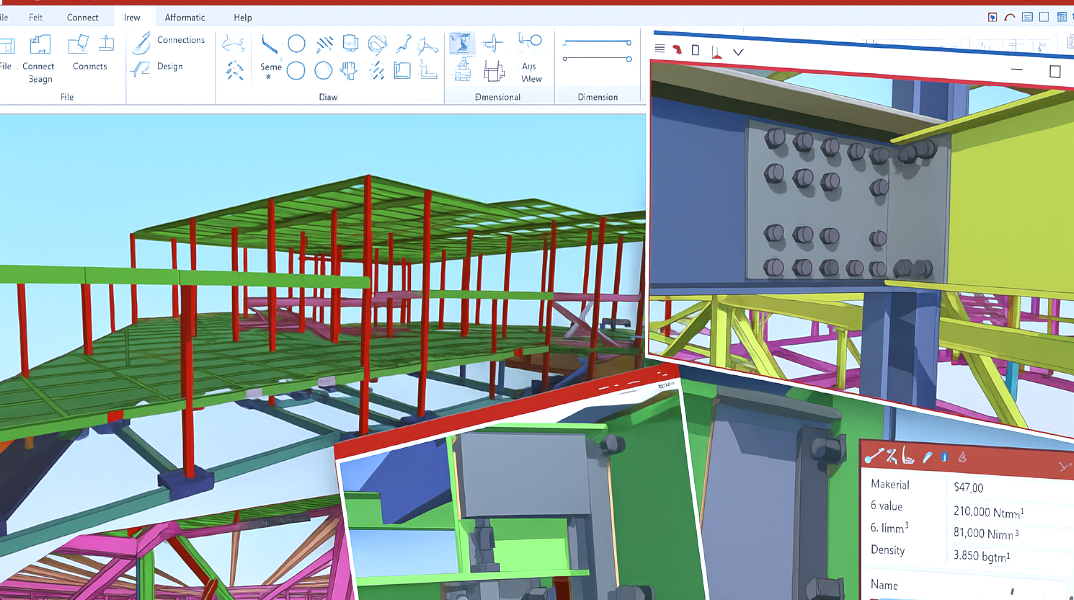Open the Ays Wew tool
Viewport: 1074px width, 600px height.
531,58
